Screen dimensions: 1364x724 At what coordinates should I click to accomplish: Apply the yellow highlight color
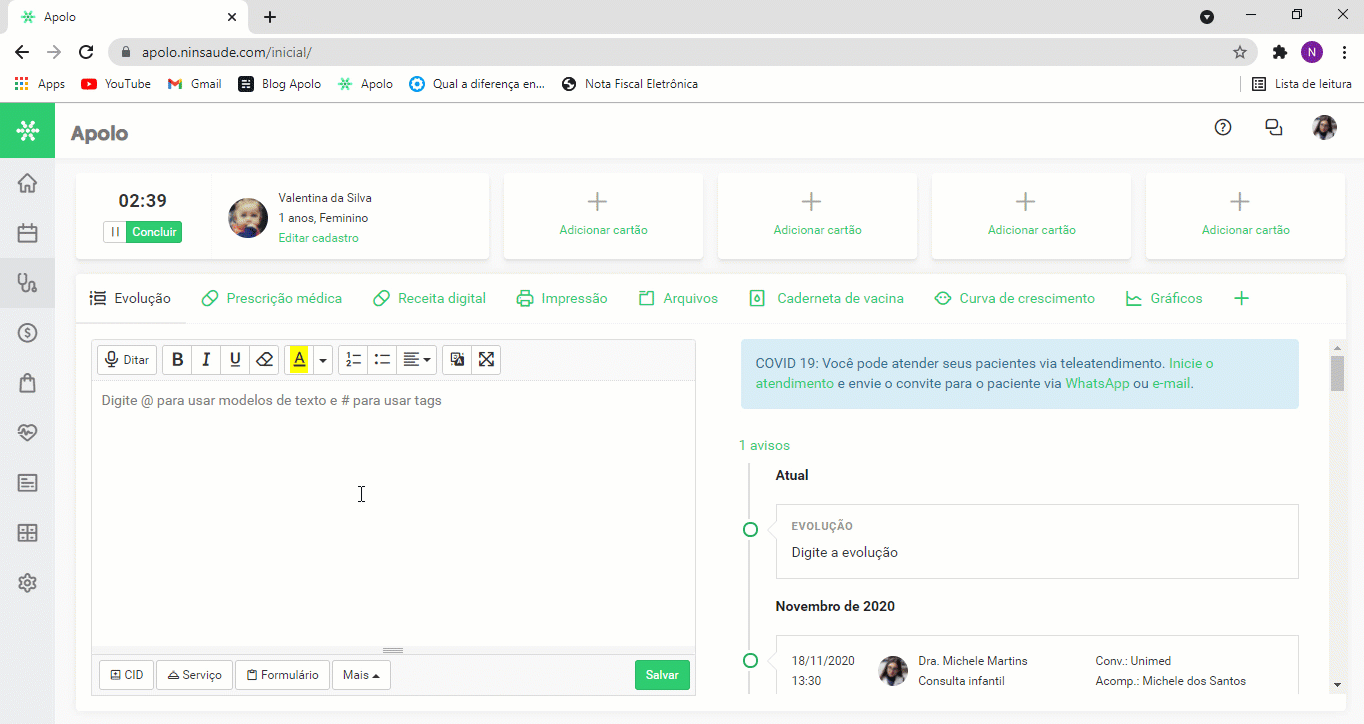(x=299, y=360)
